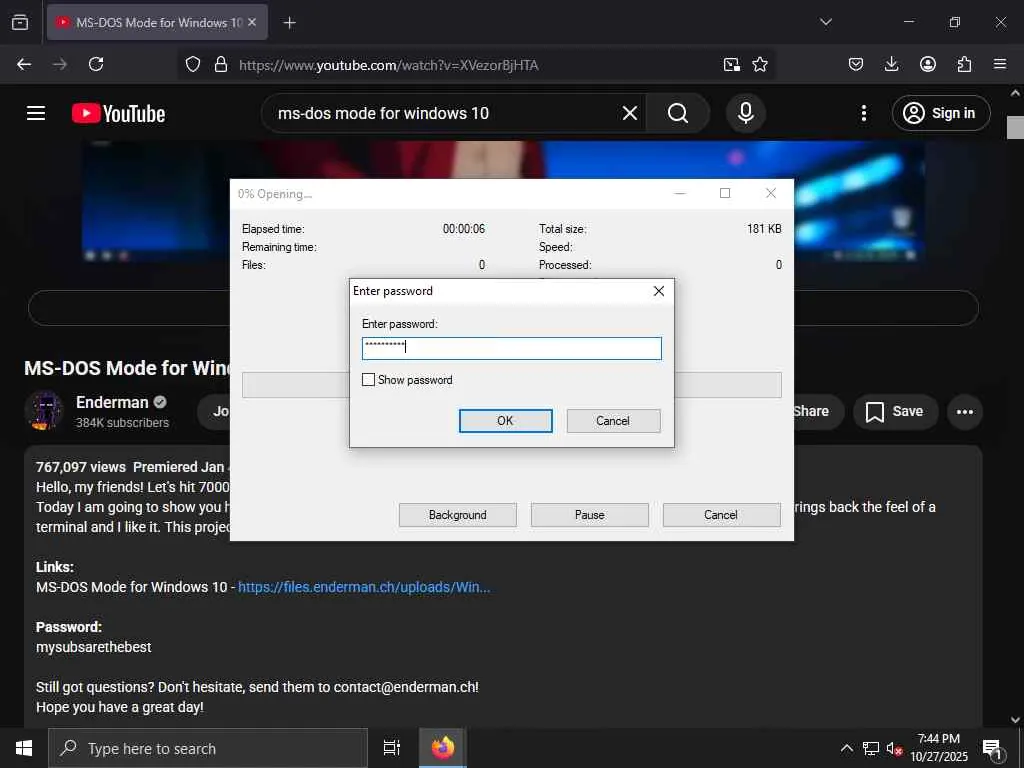Screen dimensions: 1024x768
Task: Open the YouTube guide hamburger menu
Action: click(36, 113)
